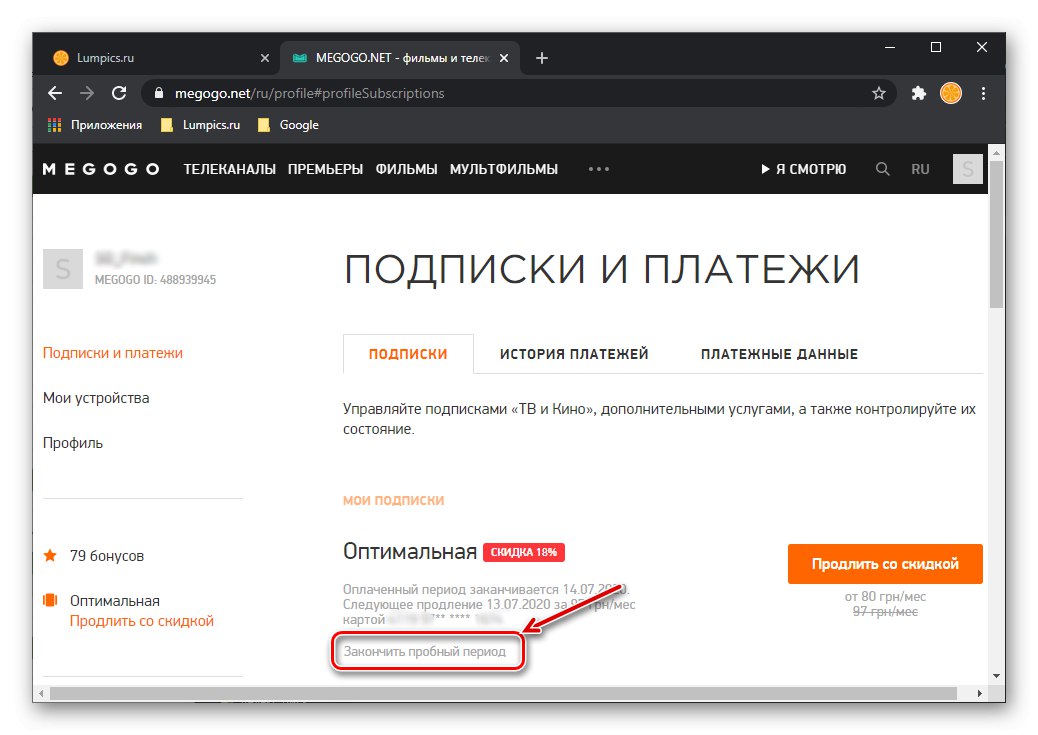This screenshot has width=1038, height=735.
Task: Open Профиль in sidebar
Action: pyautogui.click(x=73, y=443)
